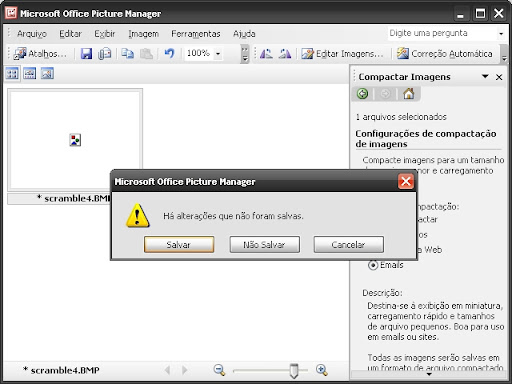Apply Correção Automática to image
512x384 pixels.
(x=444, y=54)
